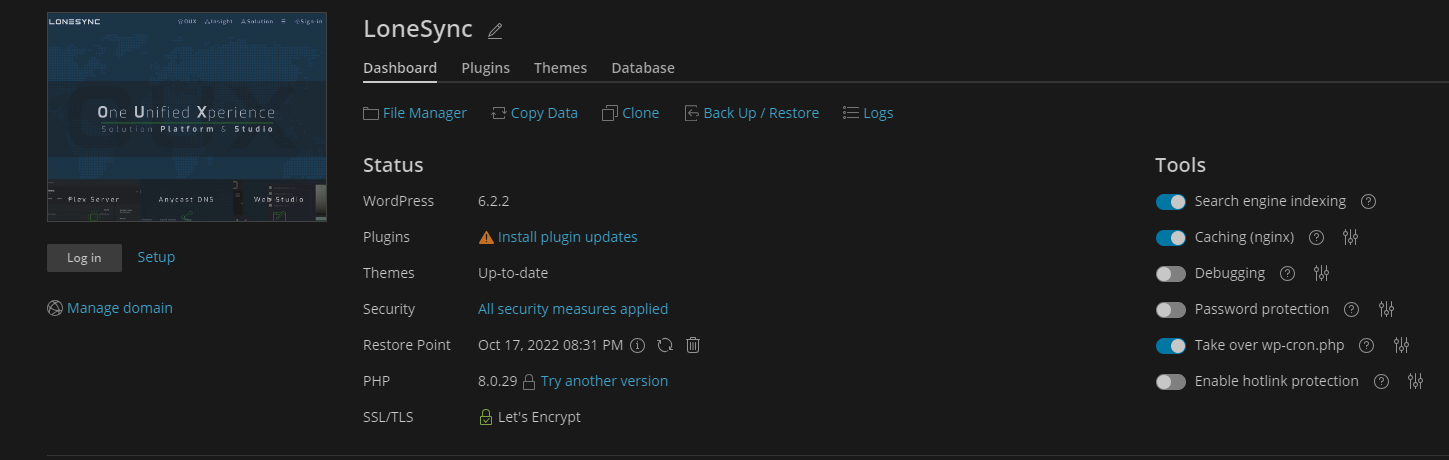
Task: Disable Search engine indexing toggle
Action: coord(1170,202)
